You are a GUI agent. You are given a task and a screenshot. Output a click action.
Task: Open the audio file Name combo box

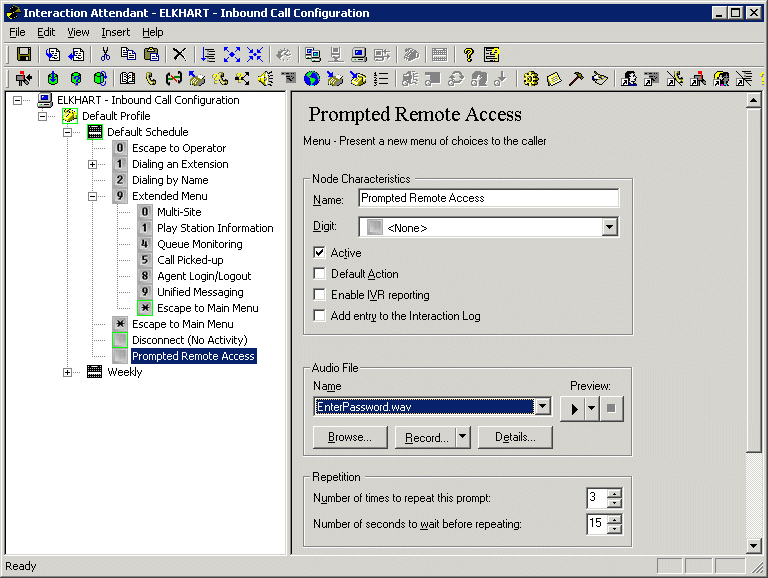point(542,406)
